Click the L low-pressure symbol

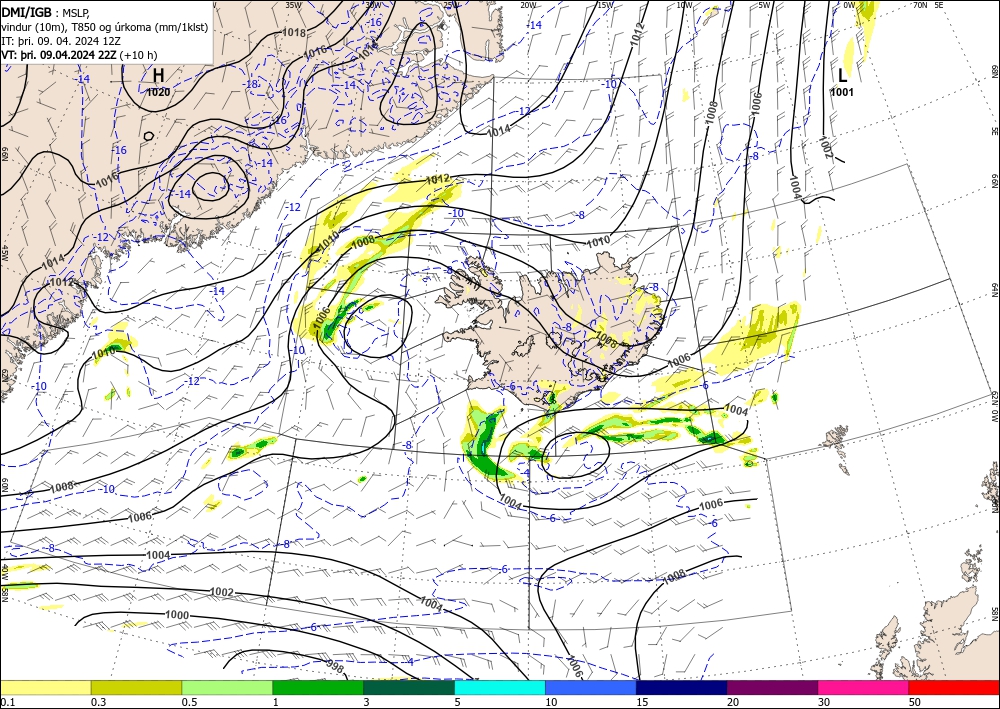point(842,75)
